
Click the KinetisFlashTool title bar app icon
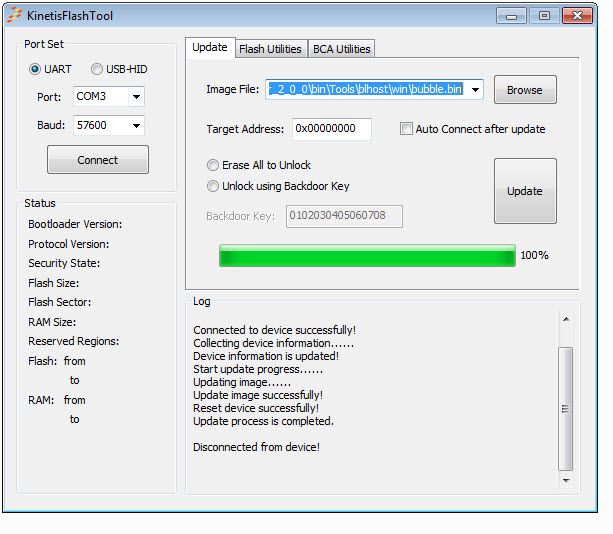pos(14,15)
